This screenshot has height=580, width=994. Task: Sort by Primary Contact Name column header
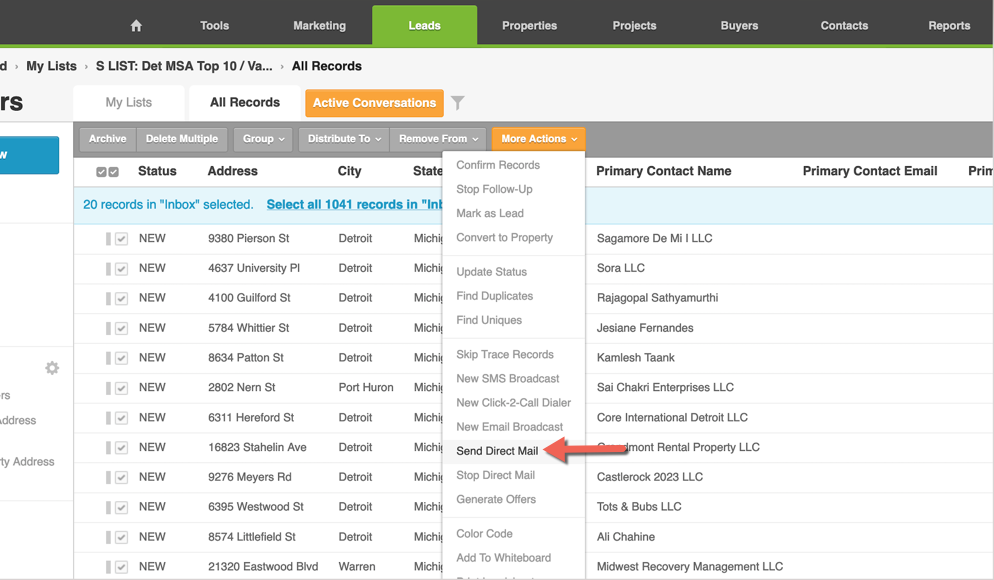pos(663,171)
